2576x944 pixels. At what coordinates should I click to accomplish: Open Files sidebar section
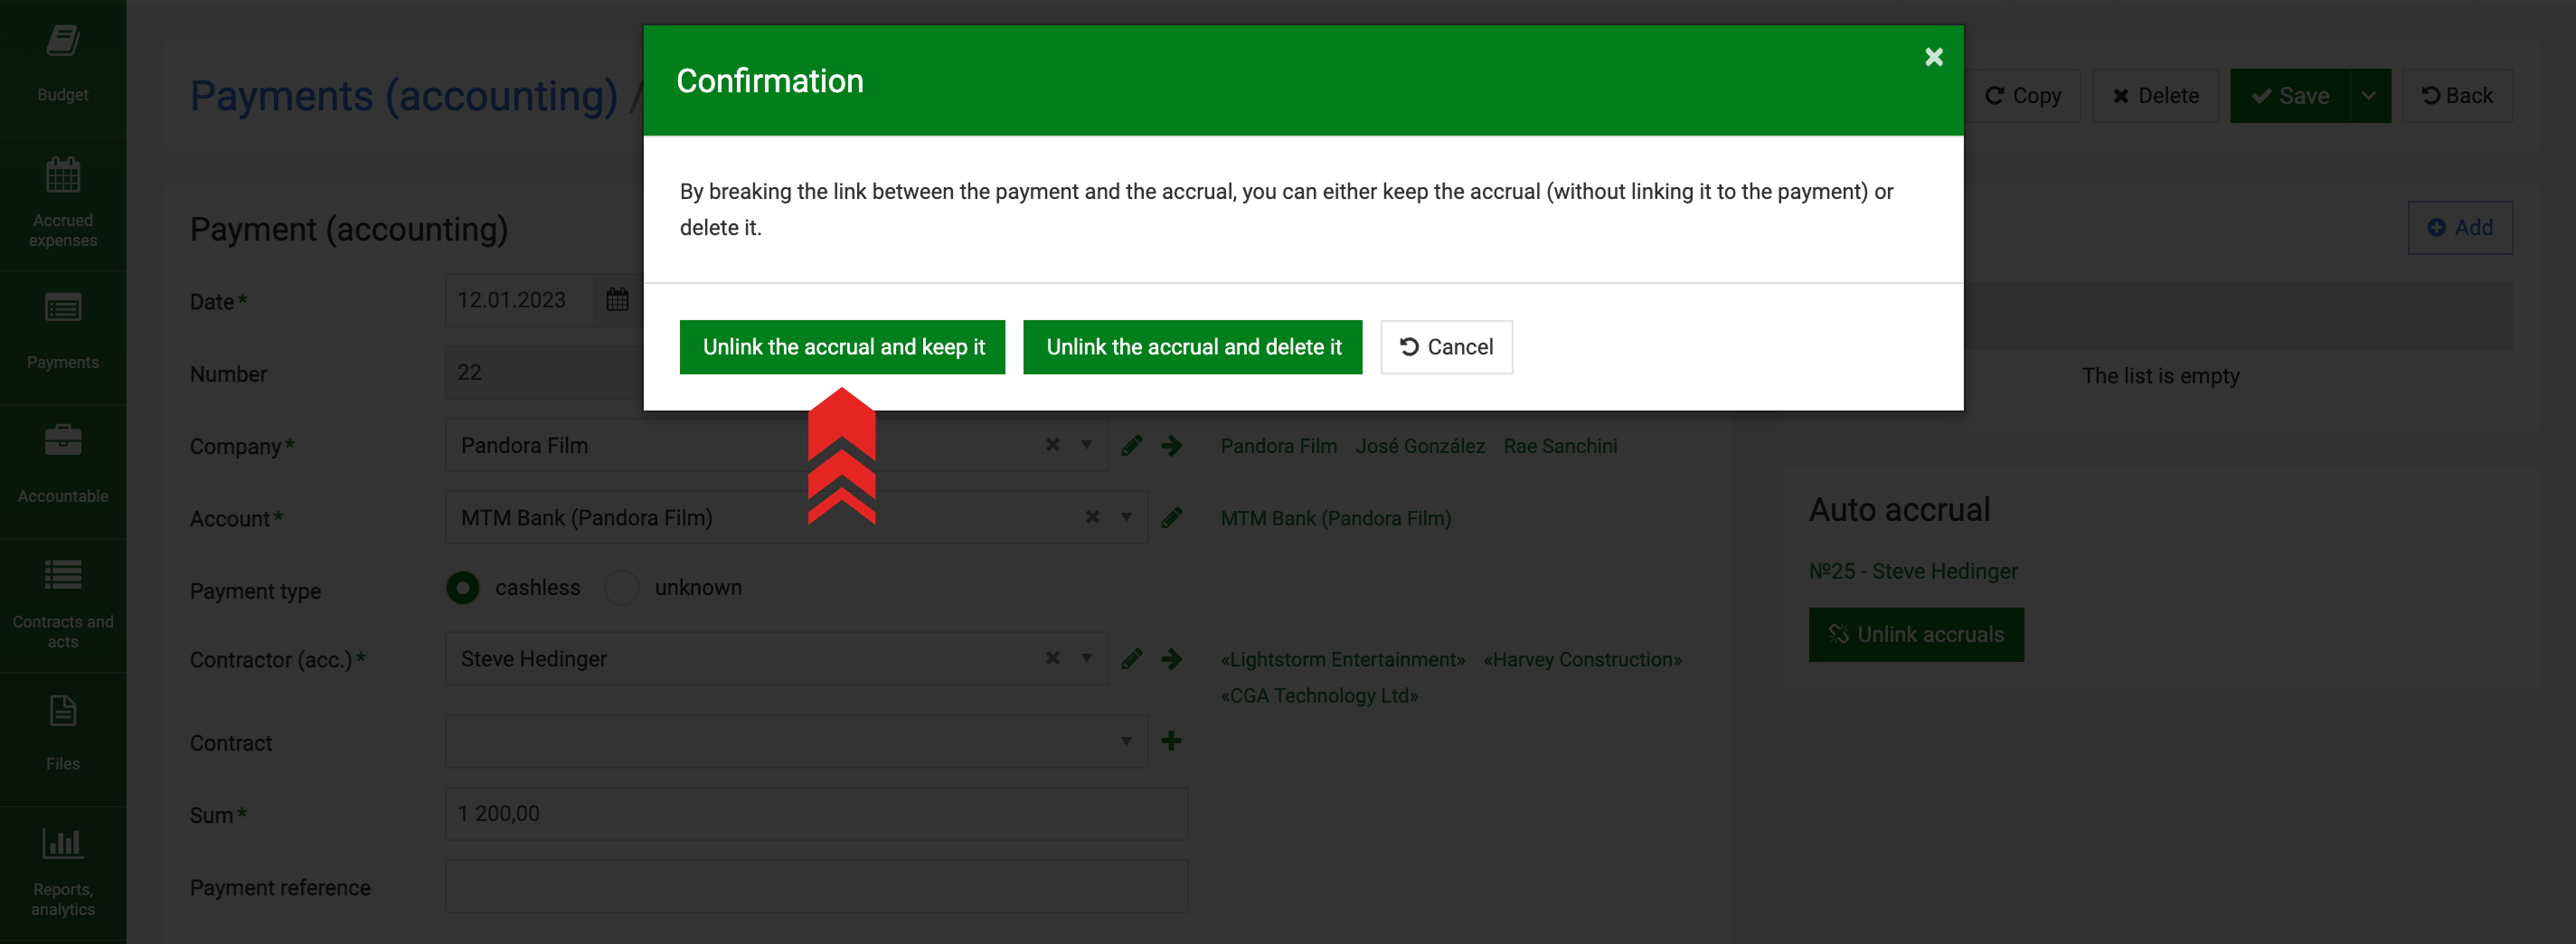[x=63, y=739]
